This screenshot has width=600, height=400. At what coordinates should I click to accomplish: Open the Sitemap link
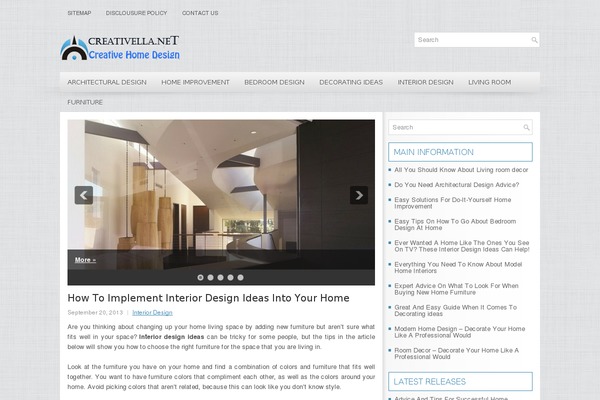click(79, 13)
